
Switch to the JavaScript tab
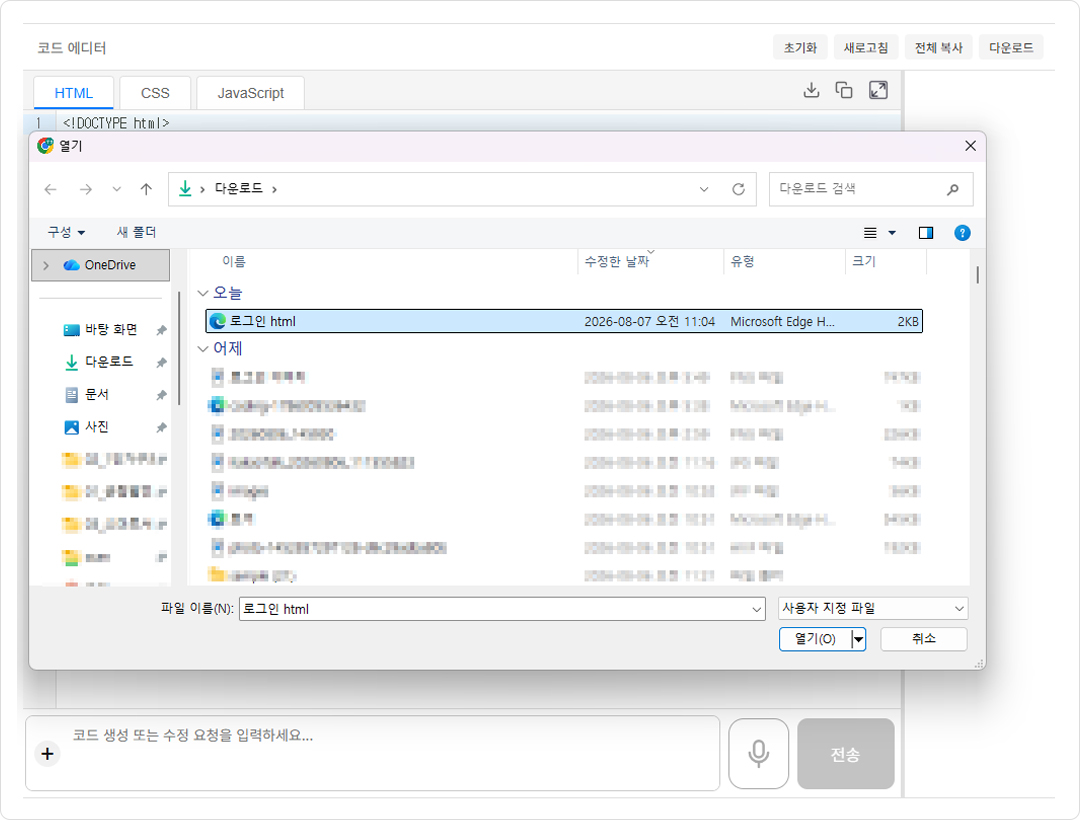tap(251, 93)
